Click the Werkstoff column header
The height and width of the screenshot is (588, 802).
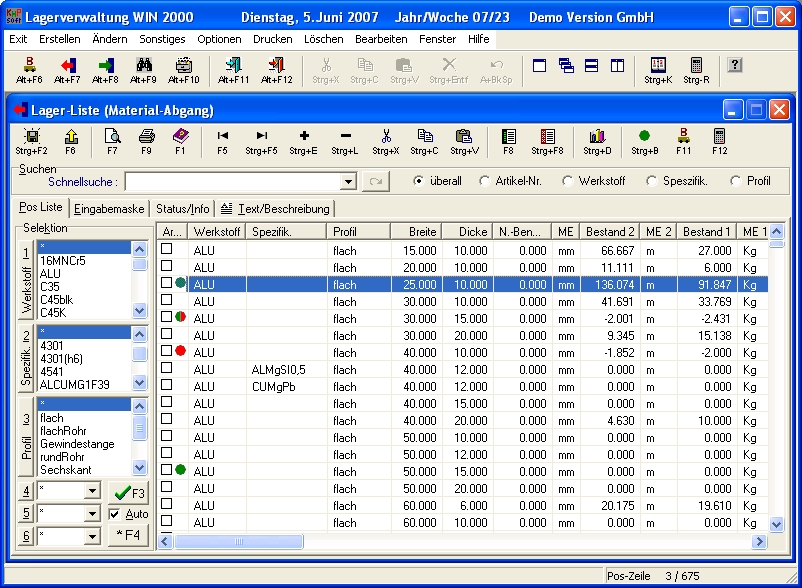[216, 232]
